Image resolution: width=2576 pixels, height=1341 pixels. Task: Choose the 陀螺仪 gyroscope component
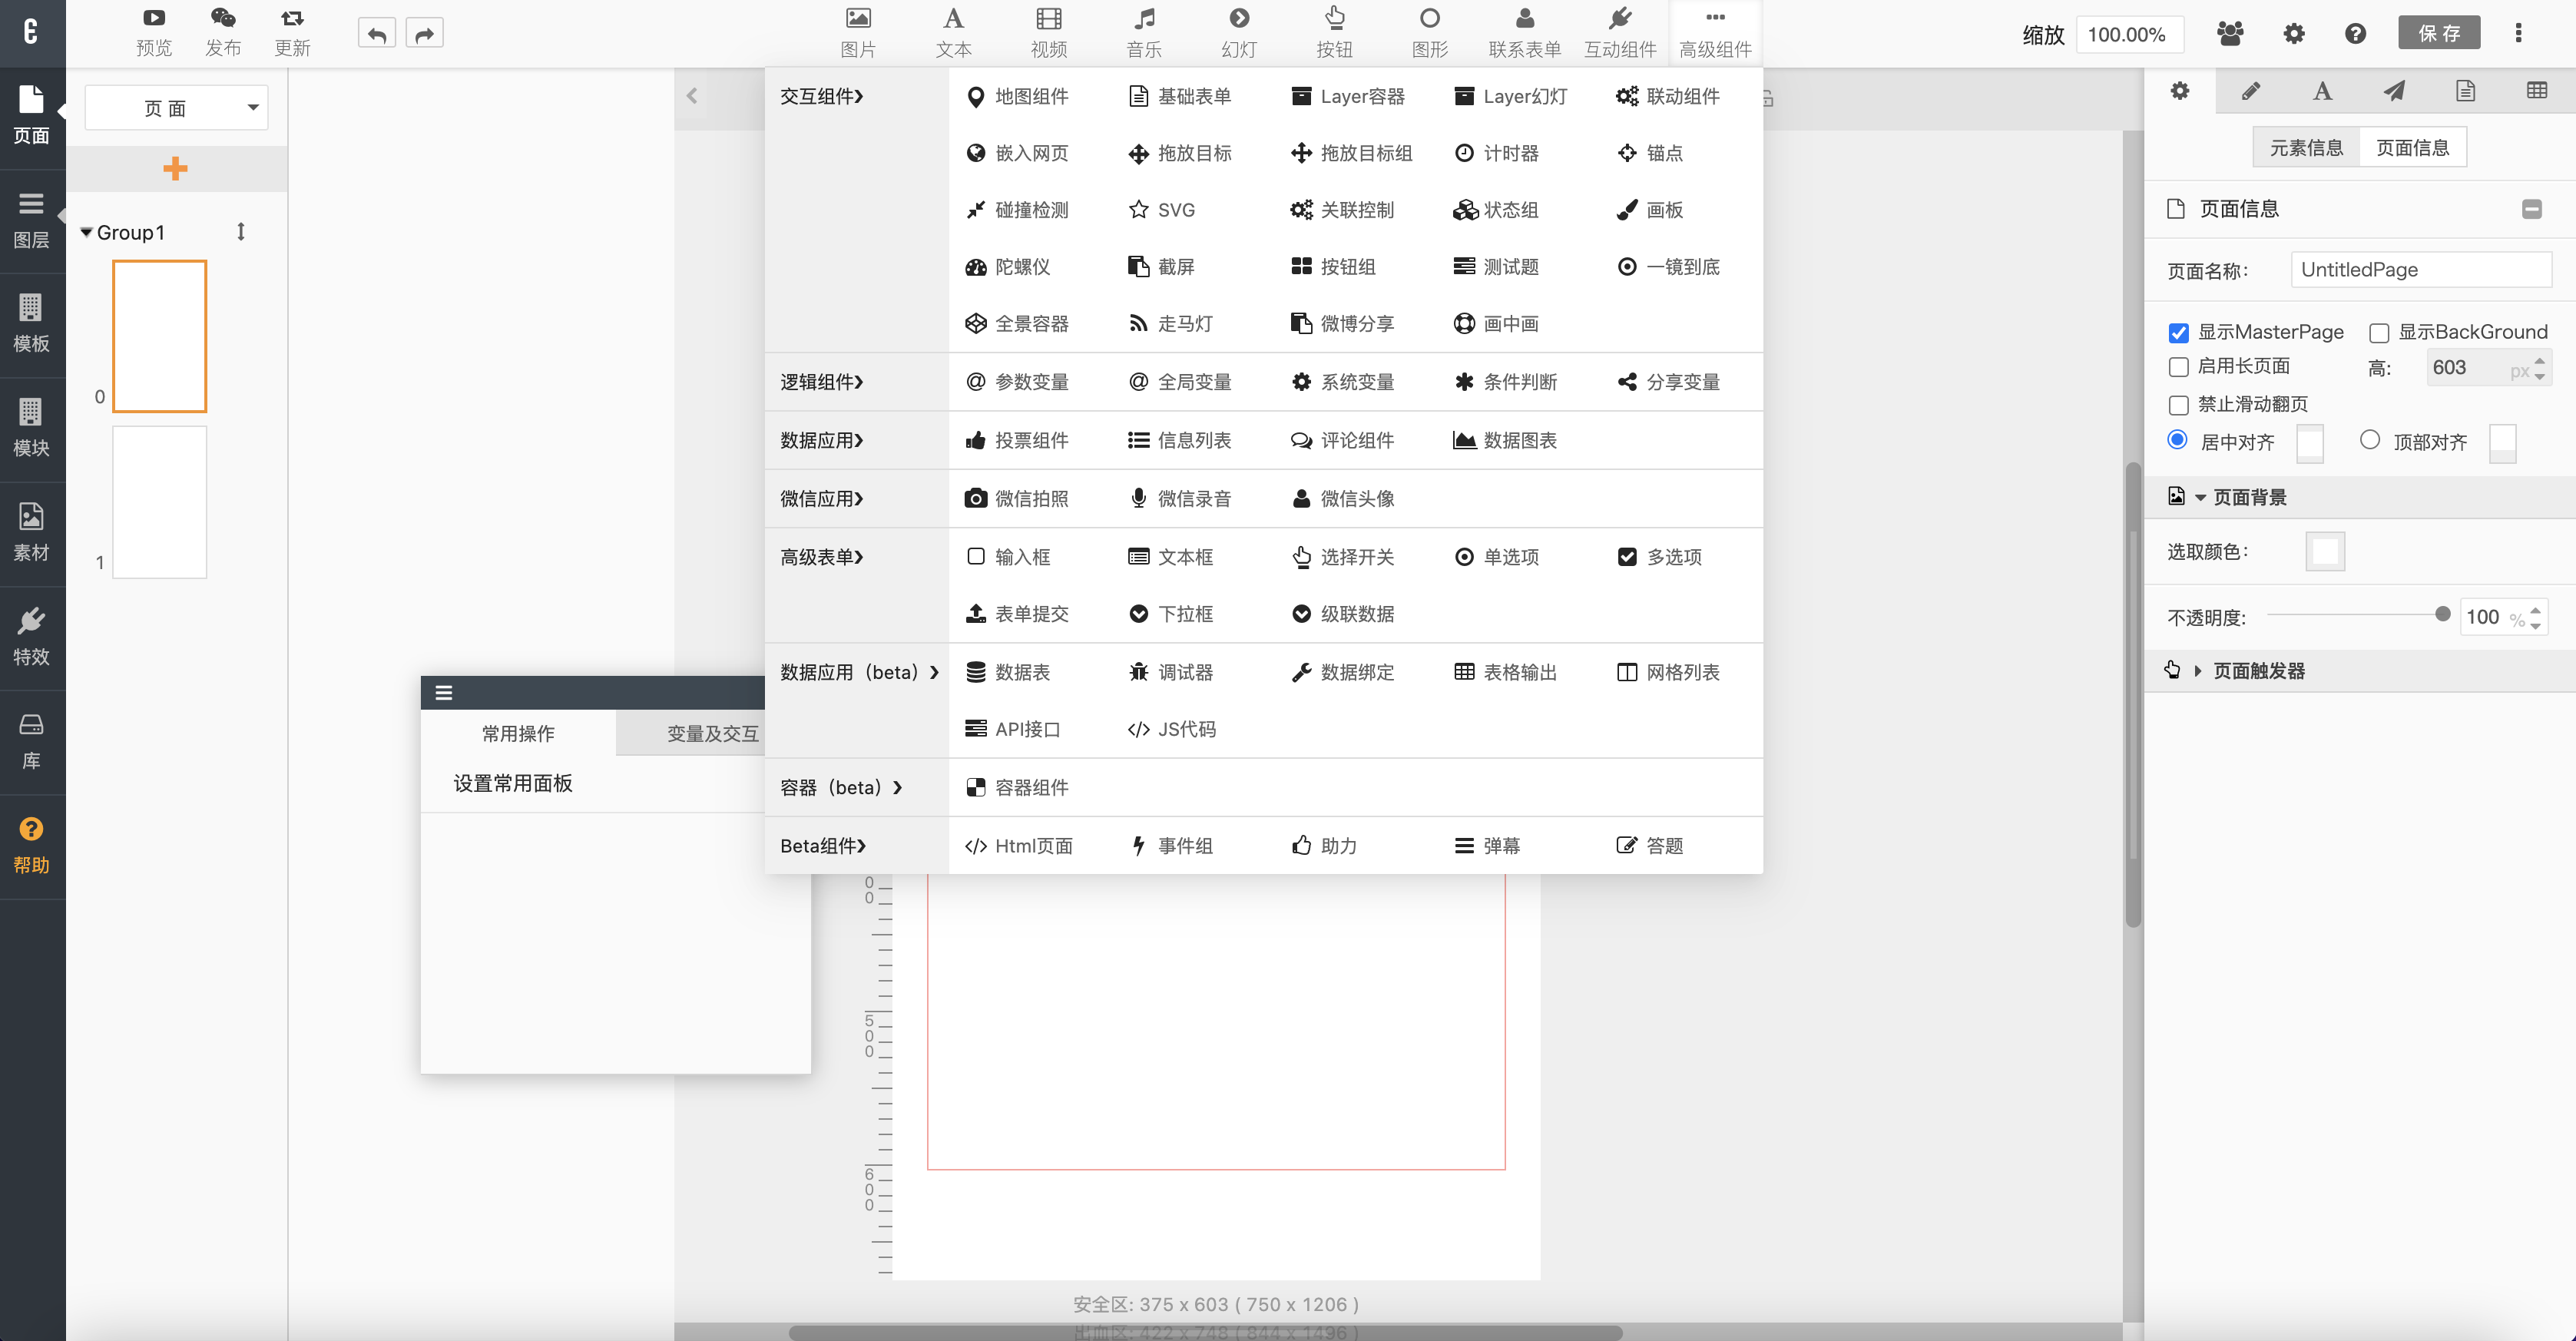pyautogui.click(x=1007, y=267)
